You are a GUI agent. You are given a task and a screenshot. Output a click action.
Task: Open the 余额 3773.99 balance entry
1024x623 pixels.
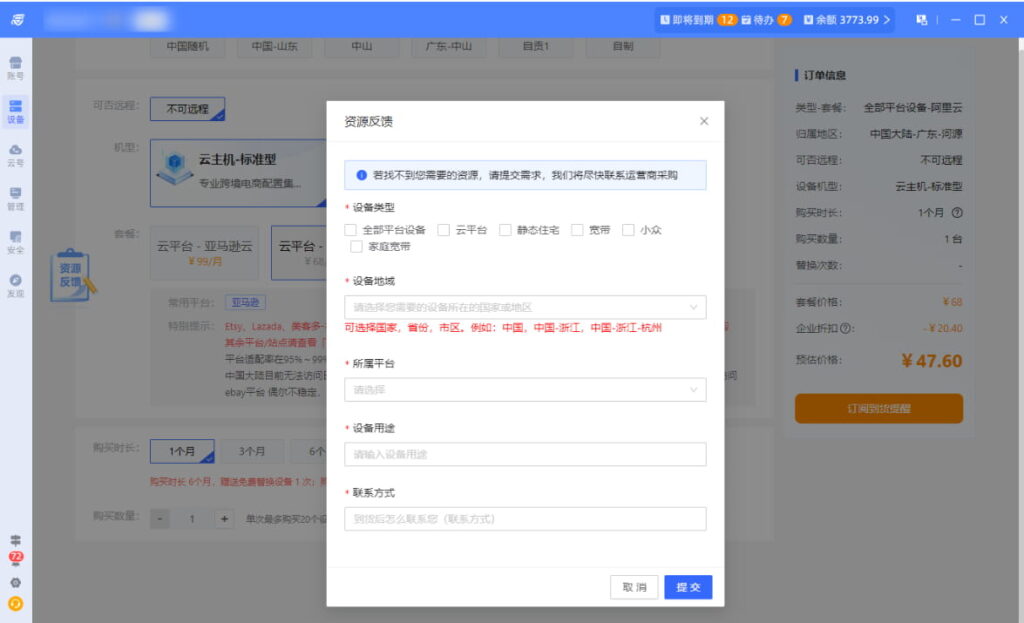(846, 20)
